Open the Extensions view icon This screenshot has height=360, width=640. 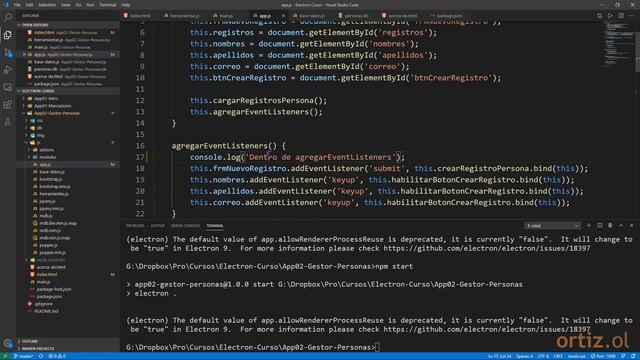(x=7, y=104)
